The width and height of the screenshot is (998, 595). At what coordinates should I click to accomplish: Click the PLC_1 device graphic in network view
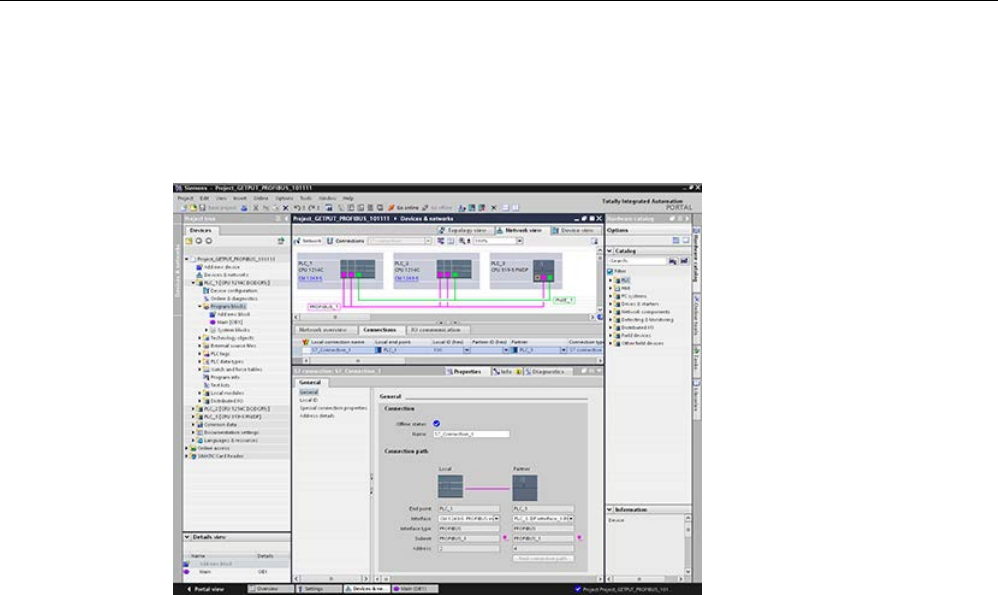tap(357, 269)
